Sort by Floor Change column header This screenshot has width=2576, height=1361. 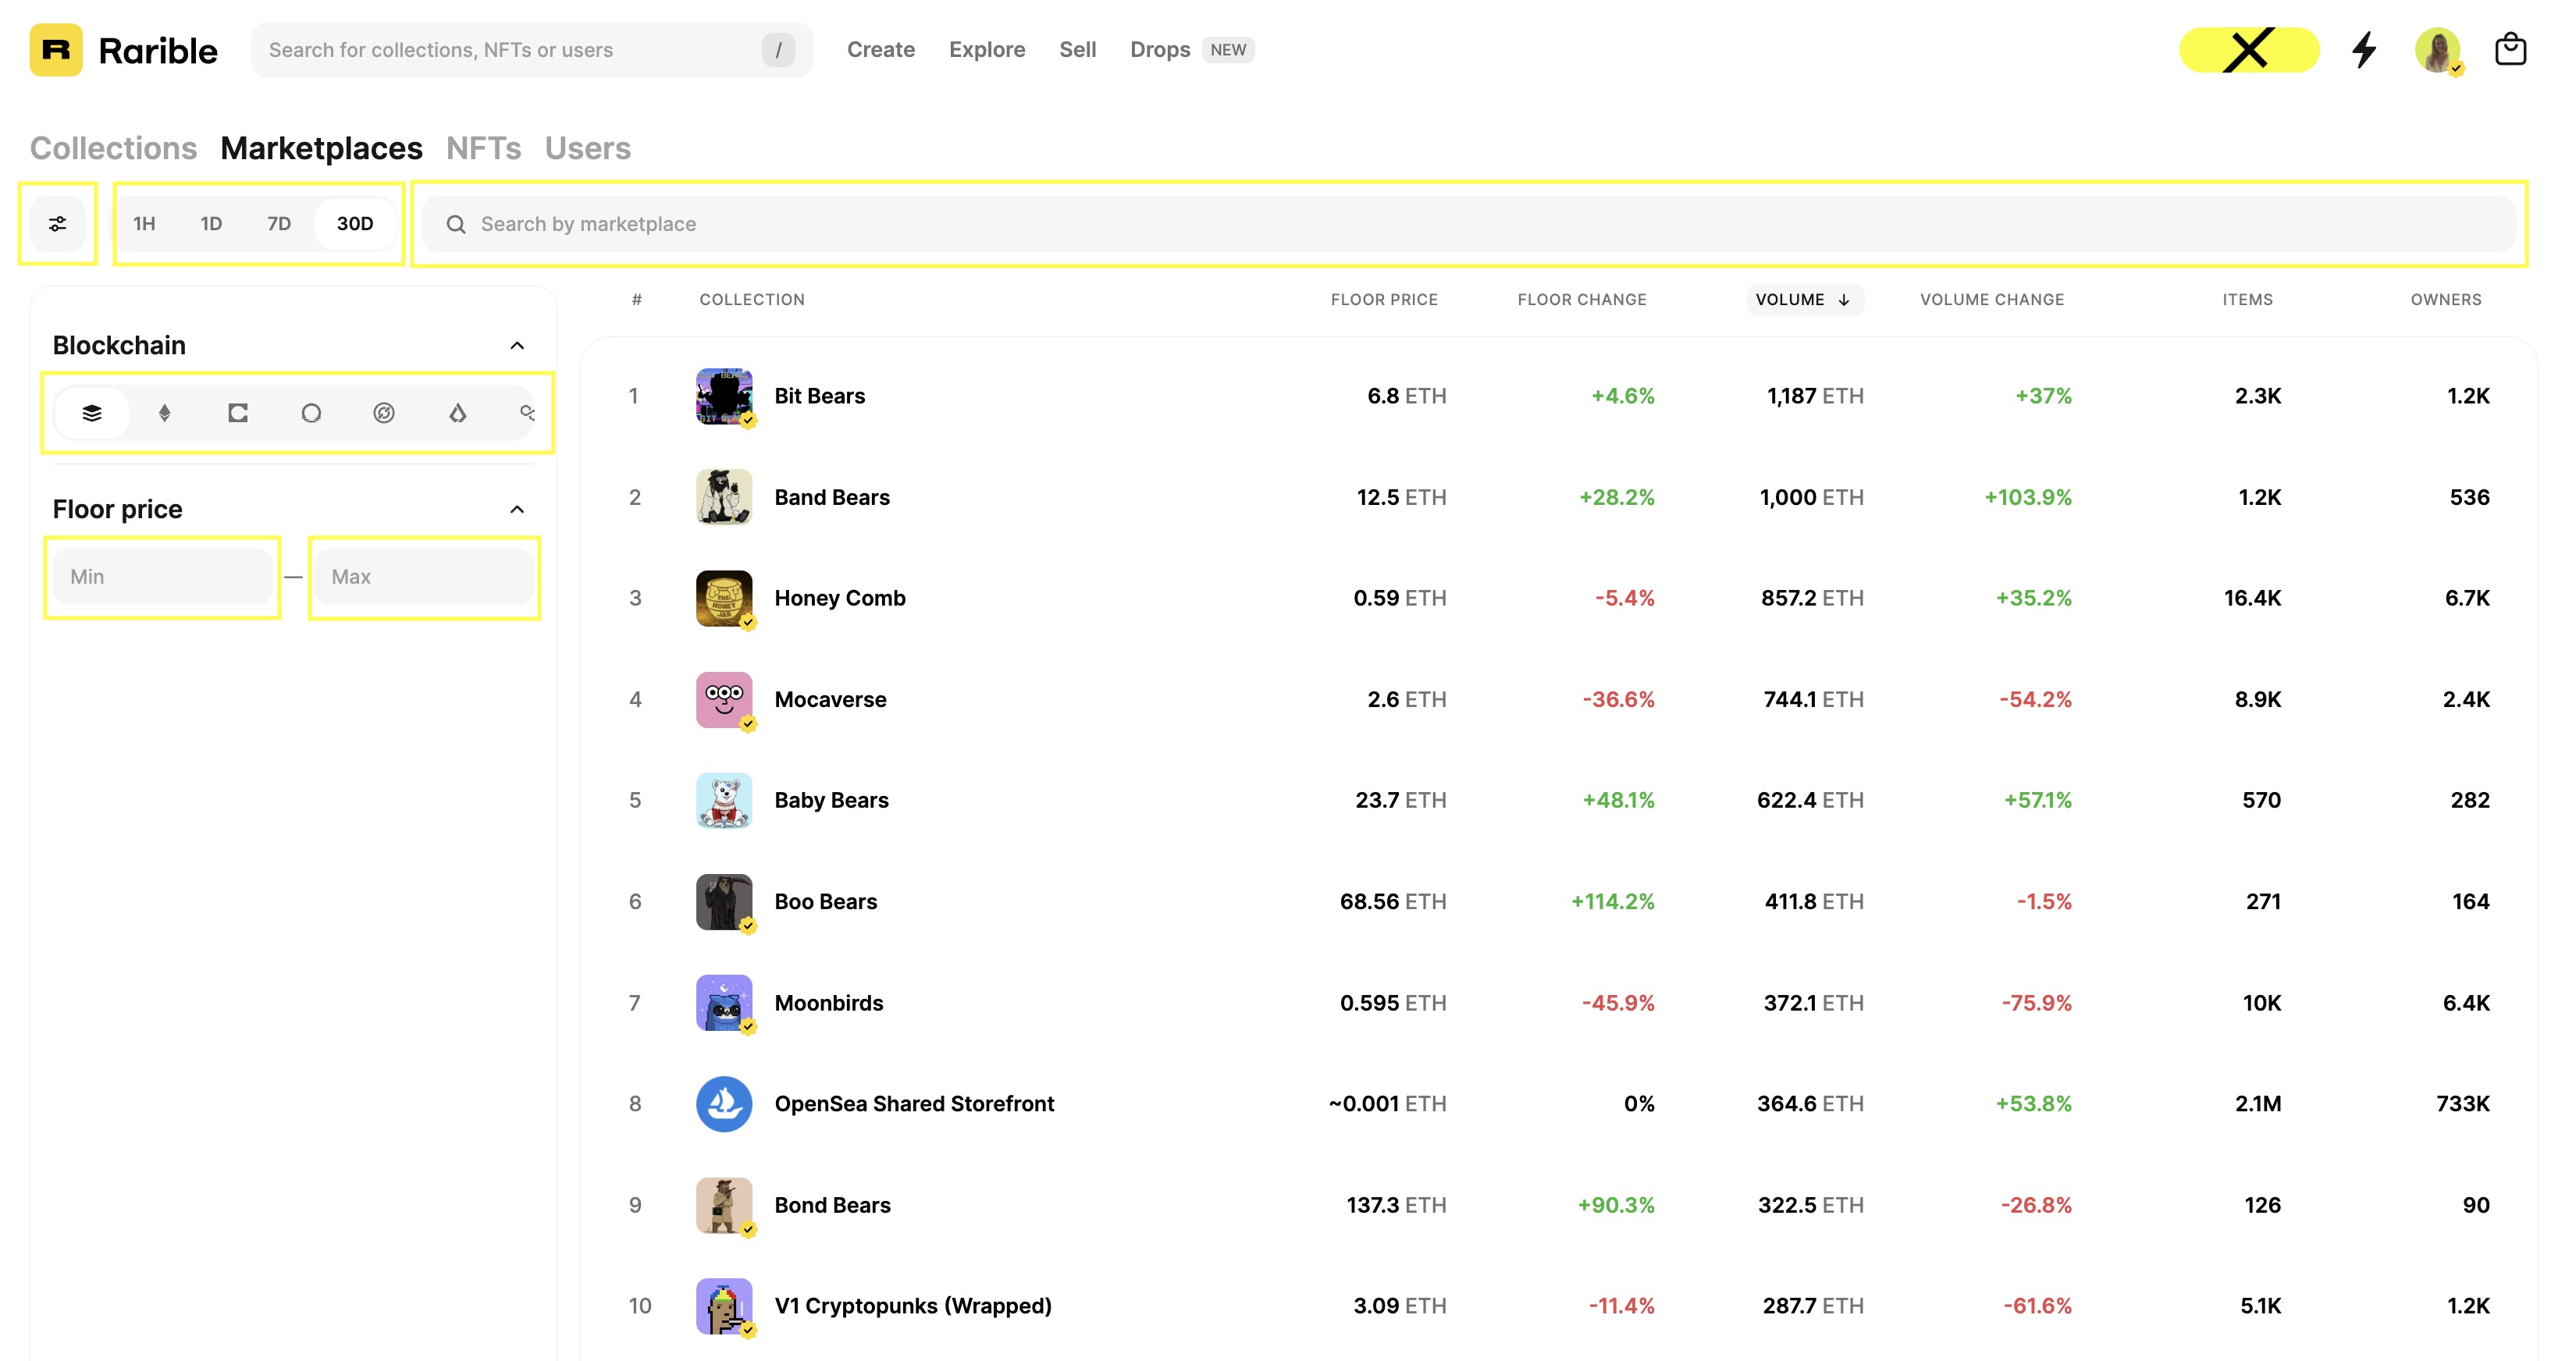tap(1582, 299)
